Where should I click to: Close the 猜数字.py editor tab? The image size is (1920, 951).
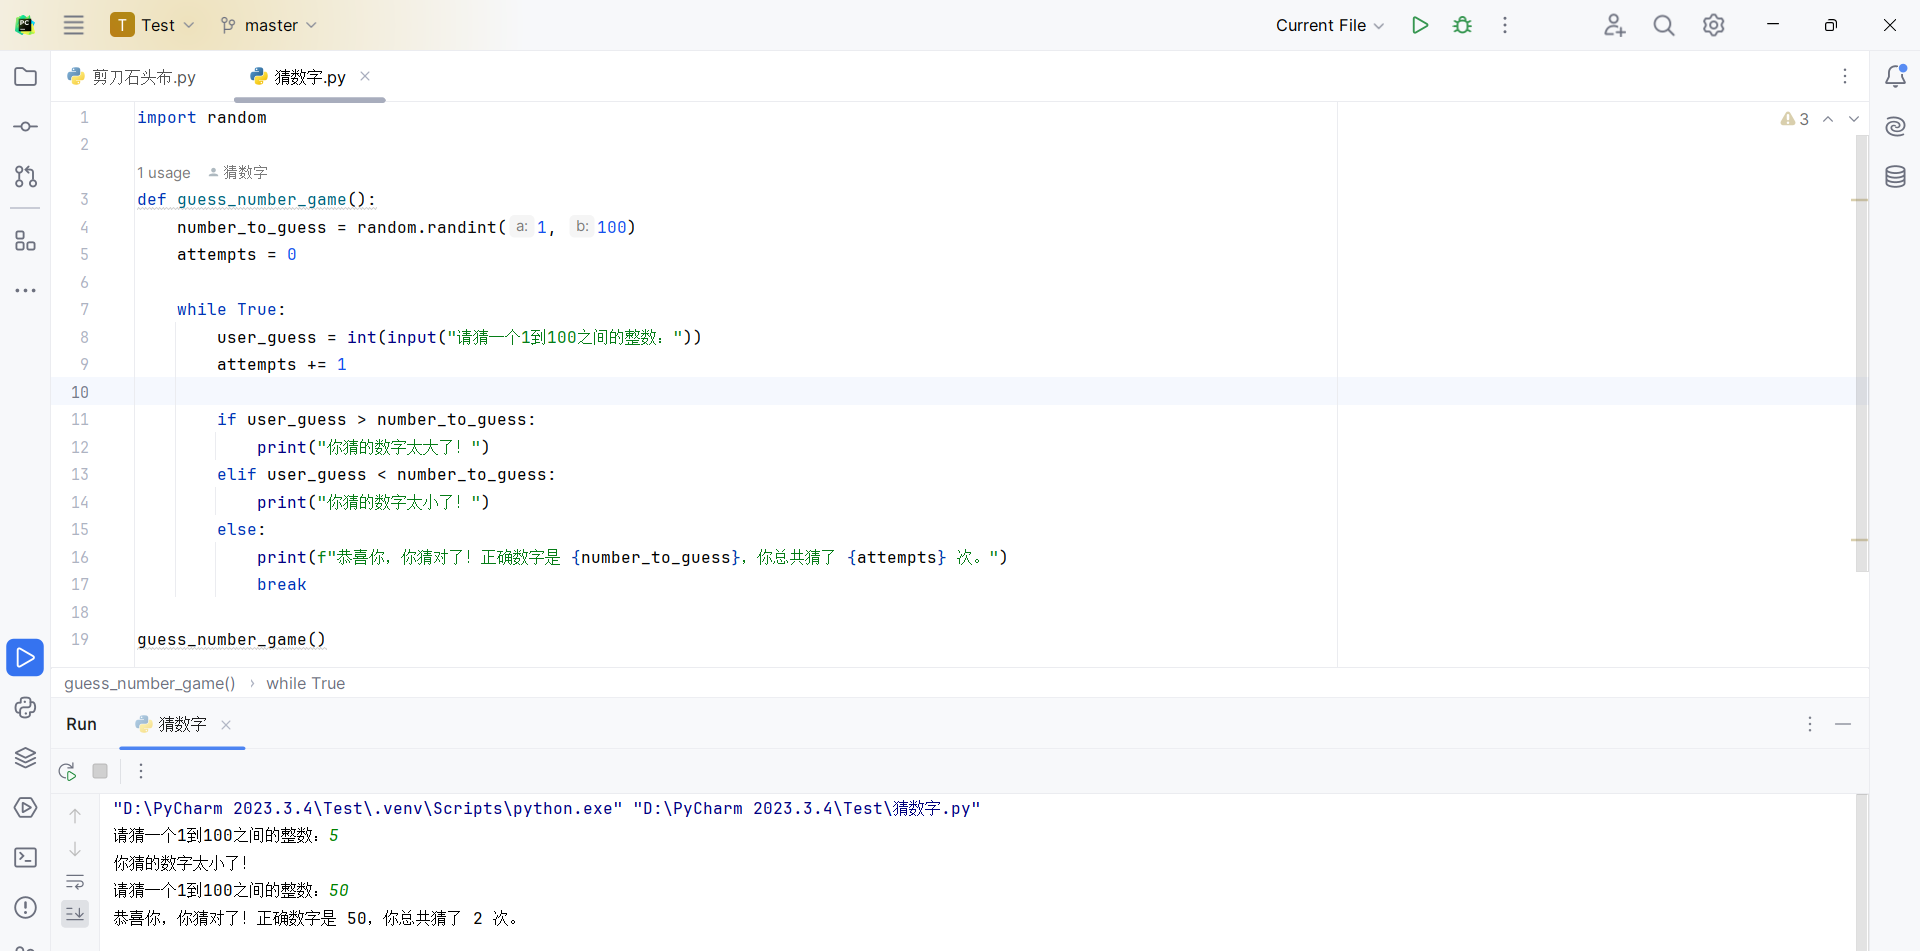365,76
